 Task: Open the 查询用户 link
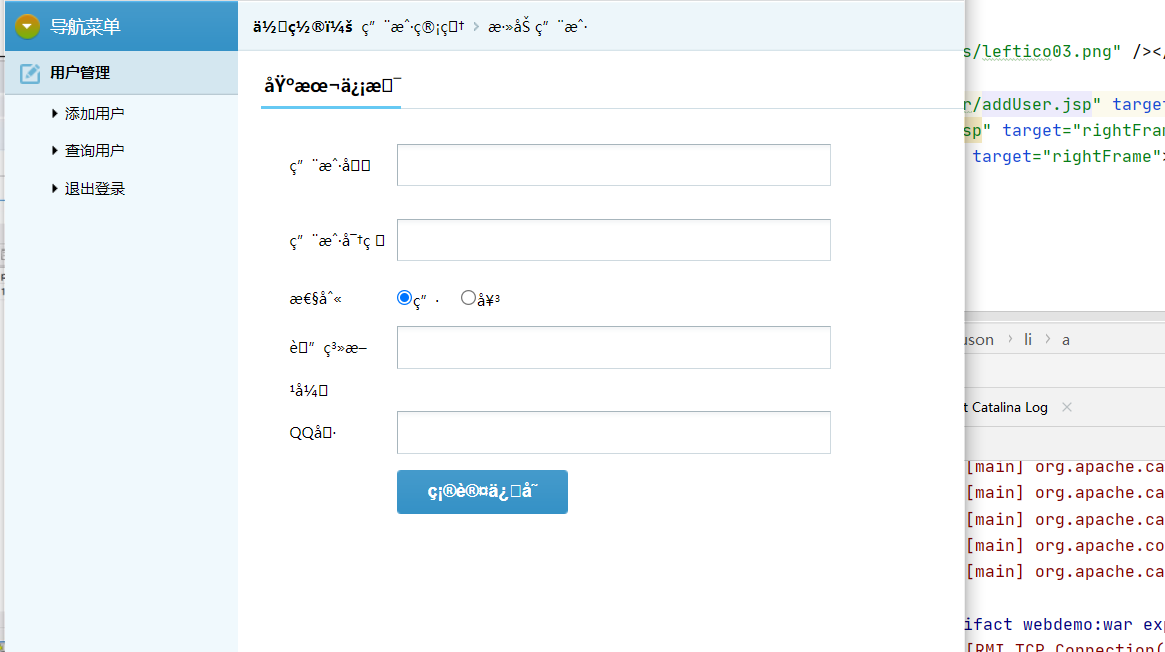(x=94, y=151)
